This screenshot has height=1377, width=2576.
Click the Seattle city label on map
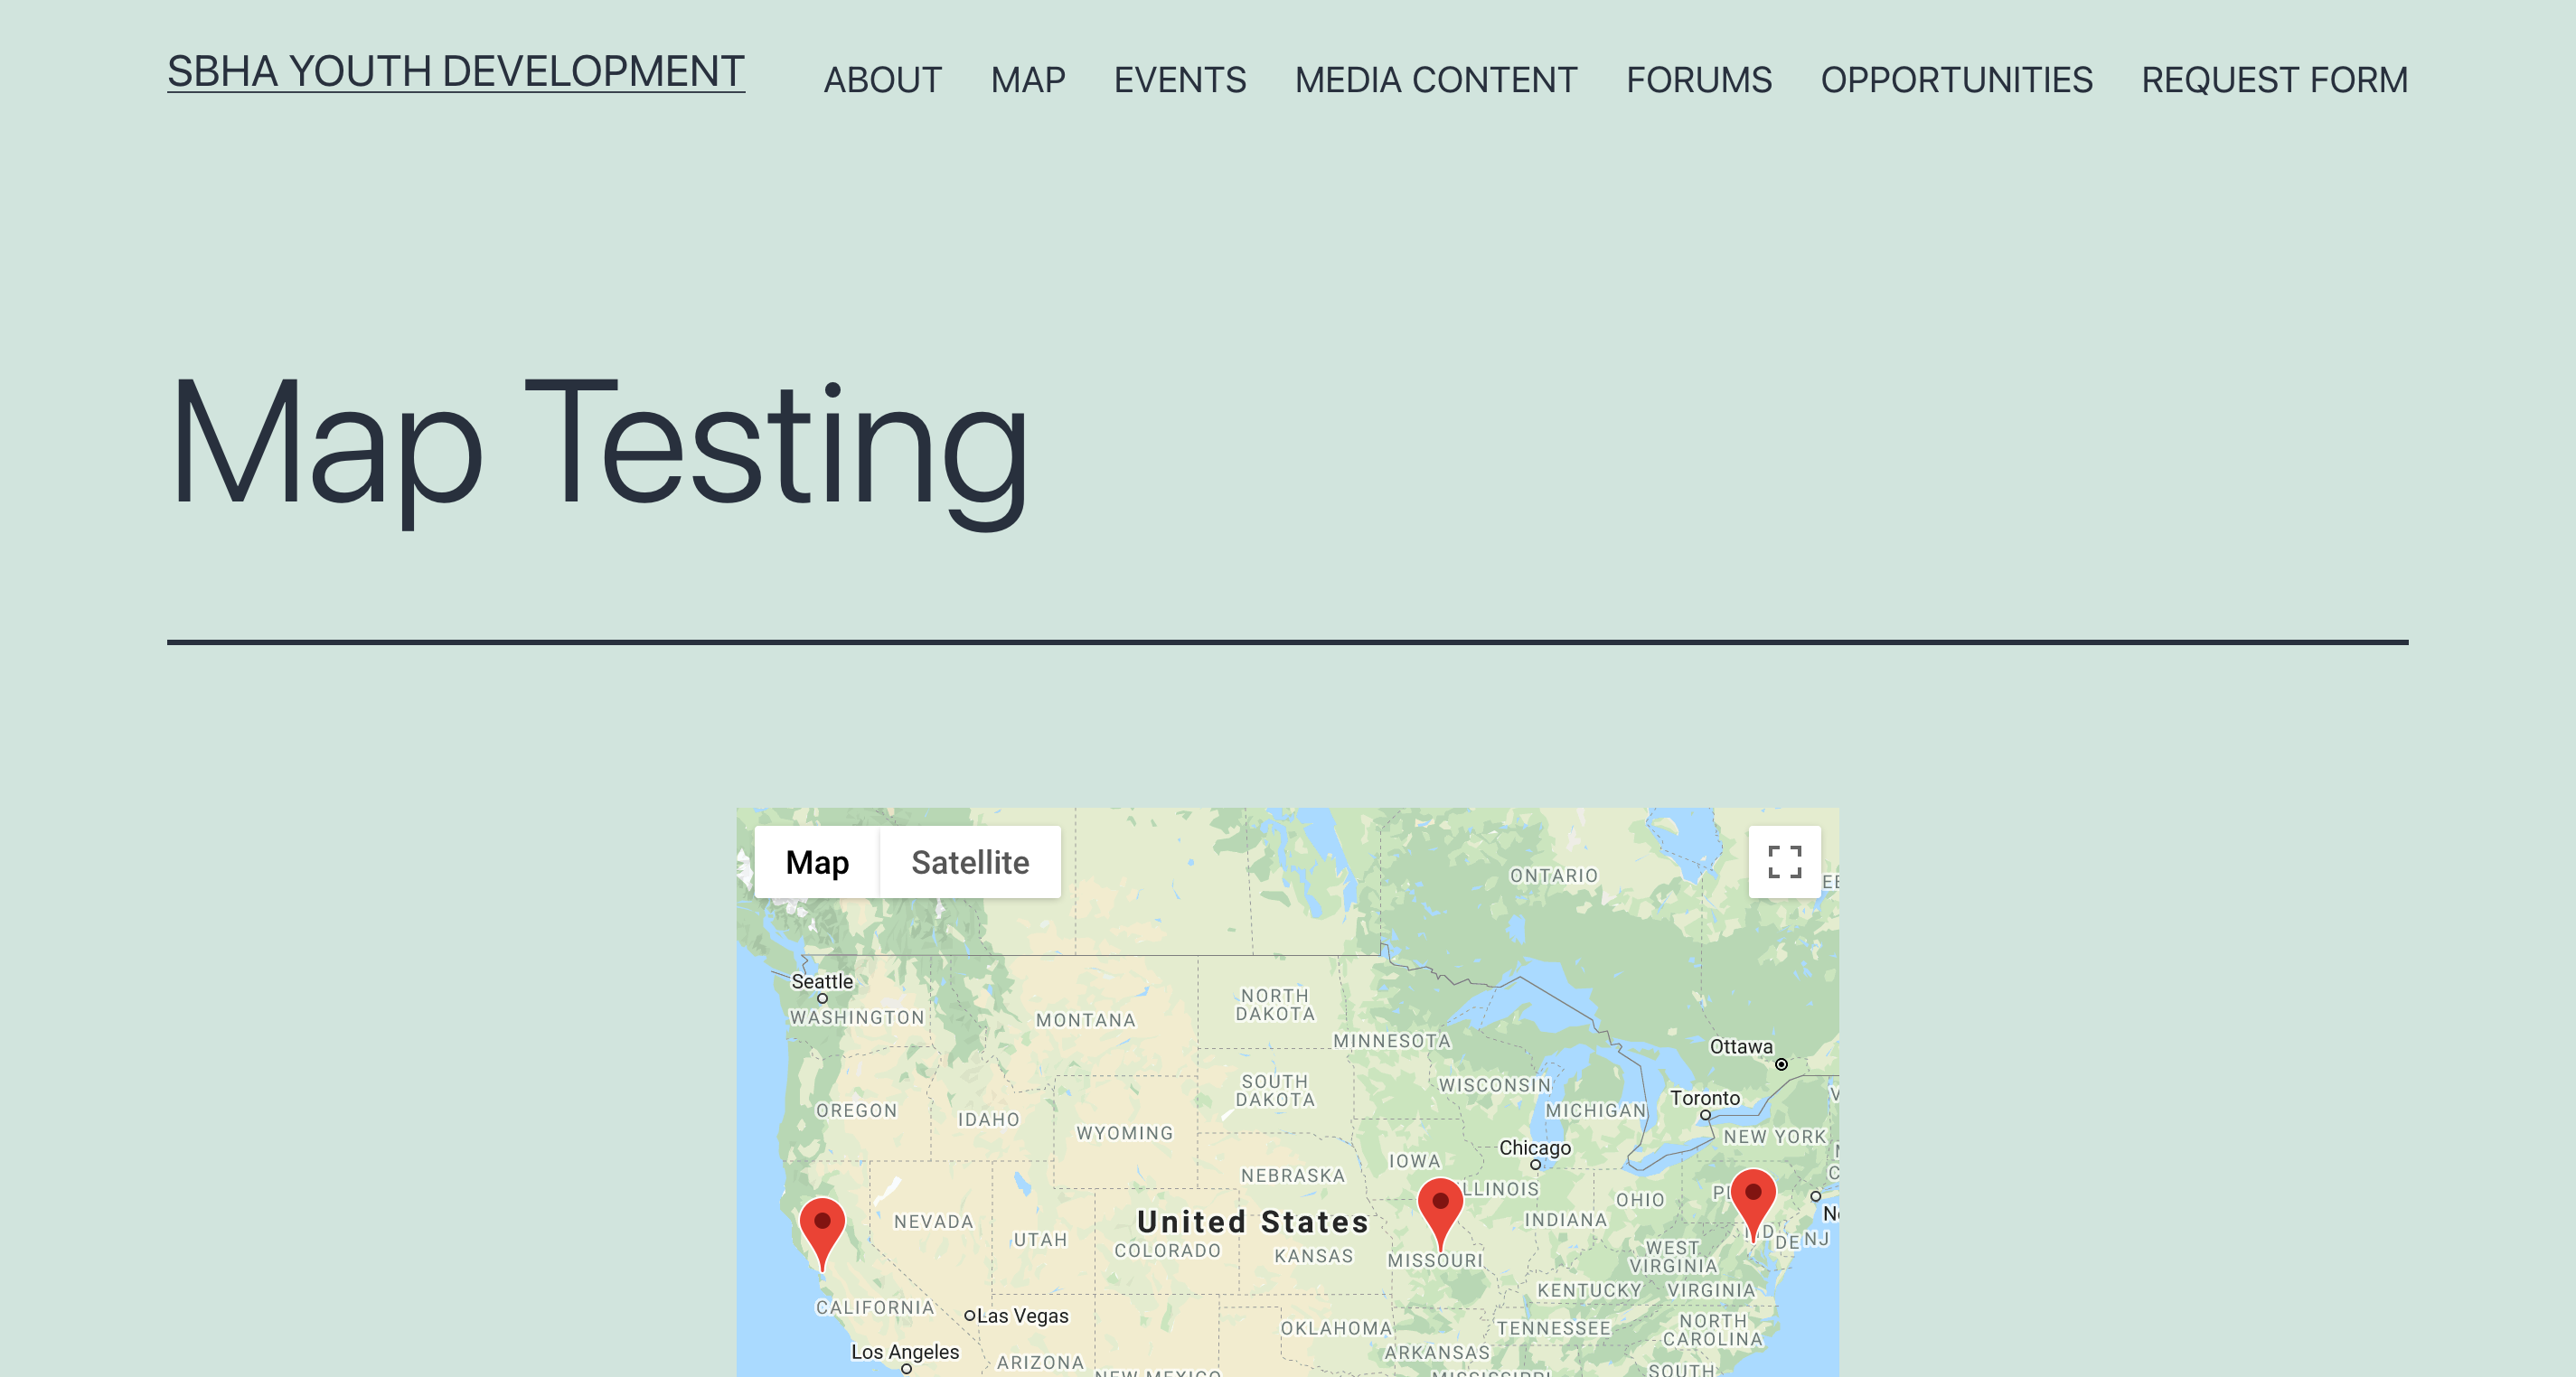[x=822, y=982]
